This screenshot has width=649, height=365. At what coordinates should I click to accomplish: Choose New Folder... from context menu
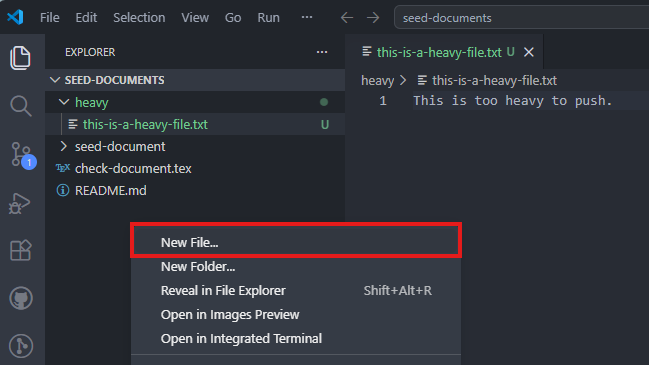296,267
